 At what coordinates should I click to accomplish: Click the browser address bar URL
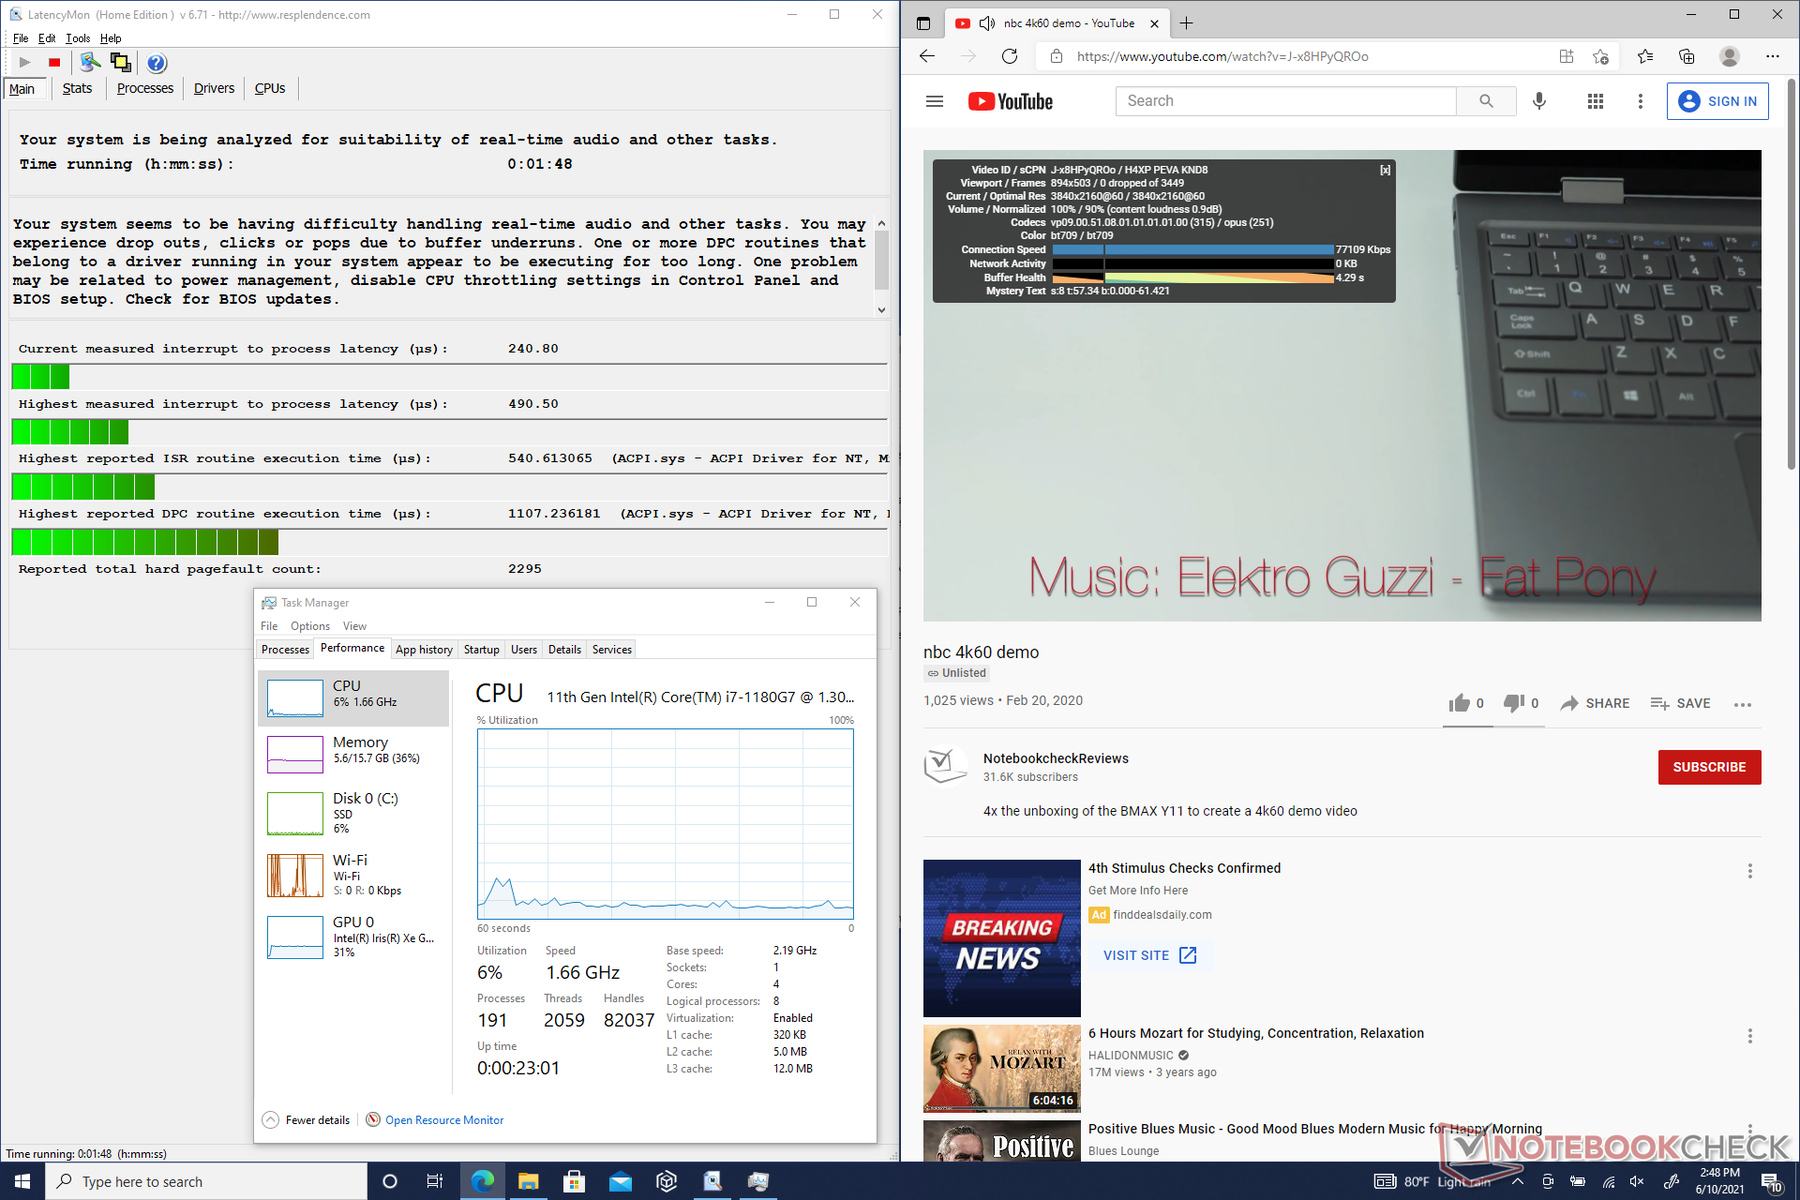coord(1222,56)
